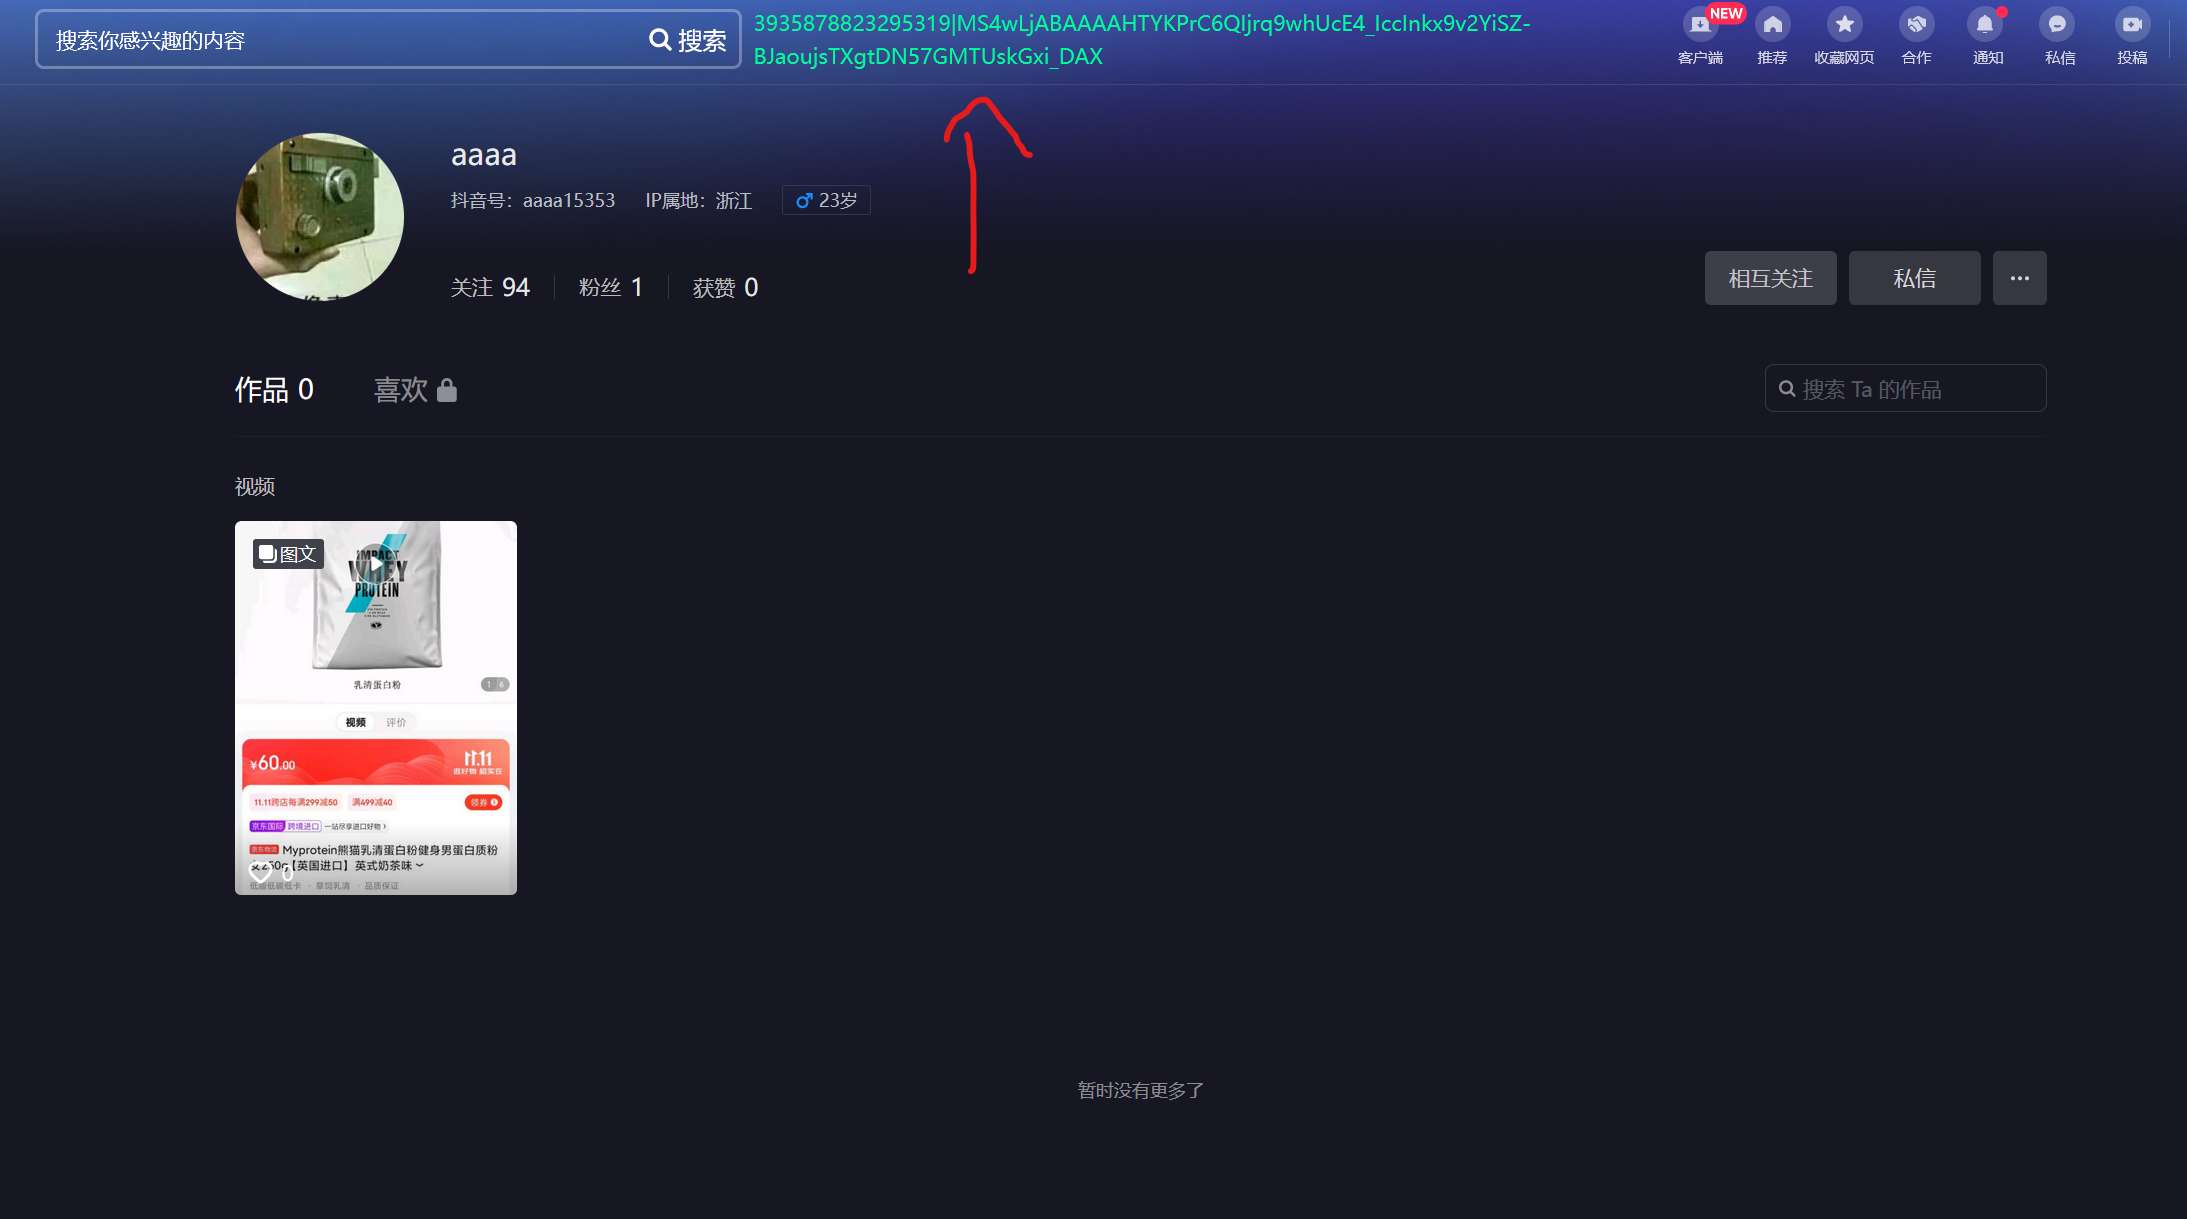Open 通知 bell notifications

click(x=1986, y=26)
